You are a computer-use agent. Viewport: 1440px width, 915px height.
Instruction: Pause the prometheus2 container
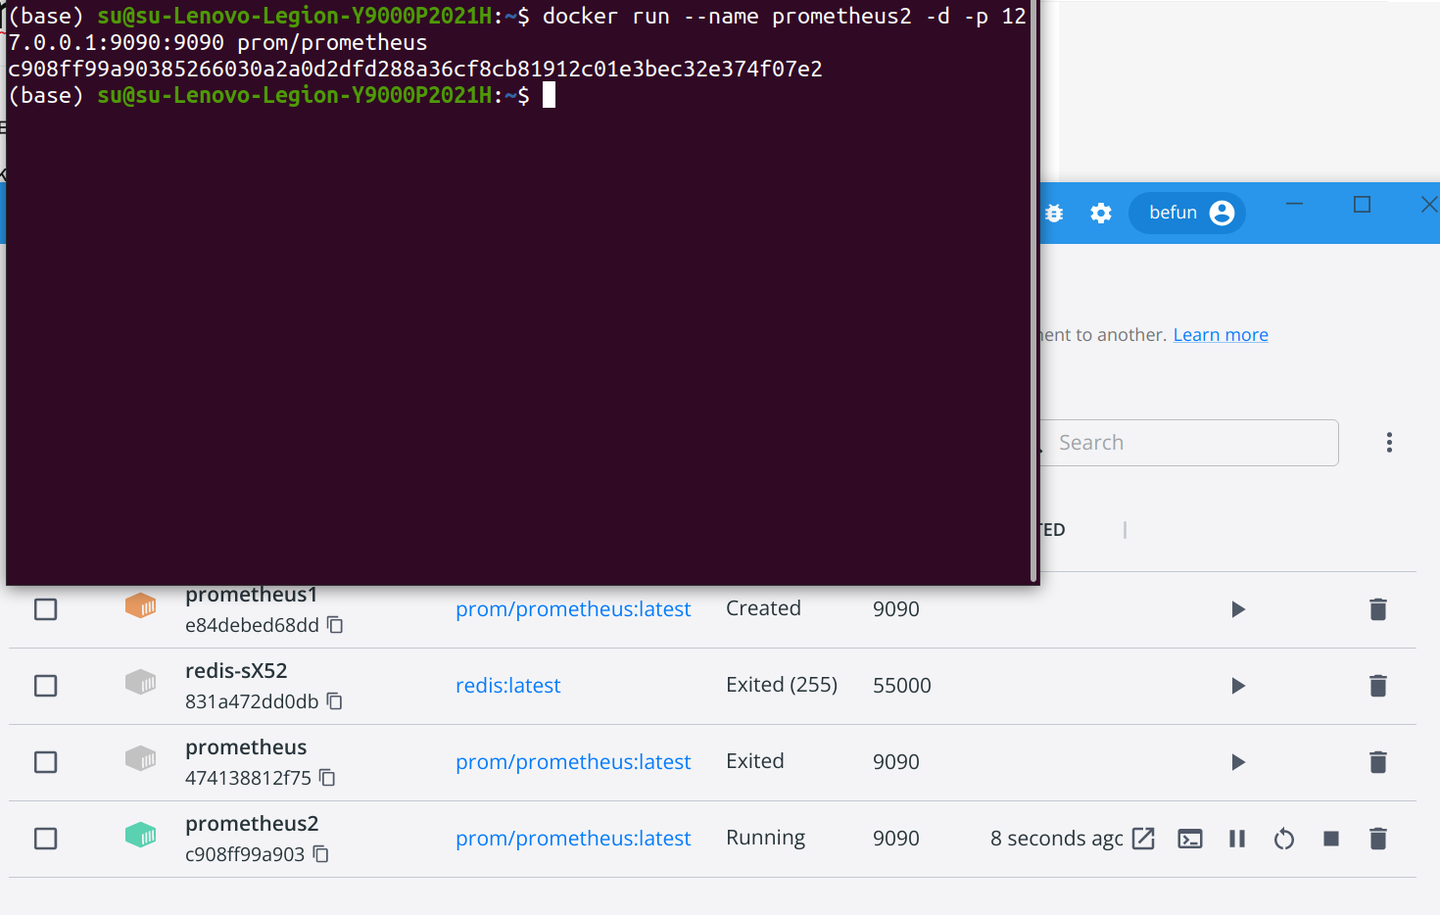click(1237, 839)
